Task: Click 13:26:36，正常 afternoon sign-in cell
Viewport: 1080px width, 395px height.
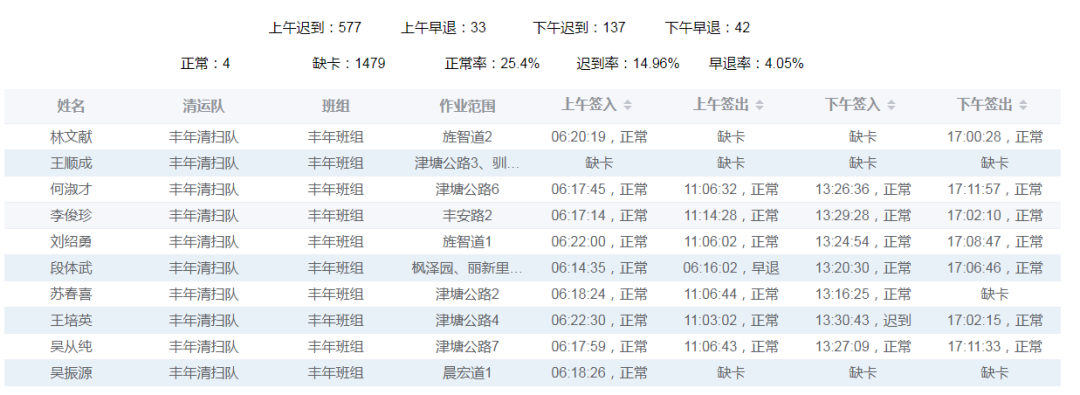Action: coord(863,189)
